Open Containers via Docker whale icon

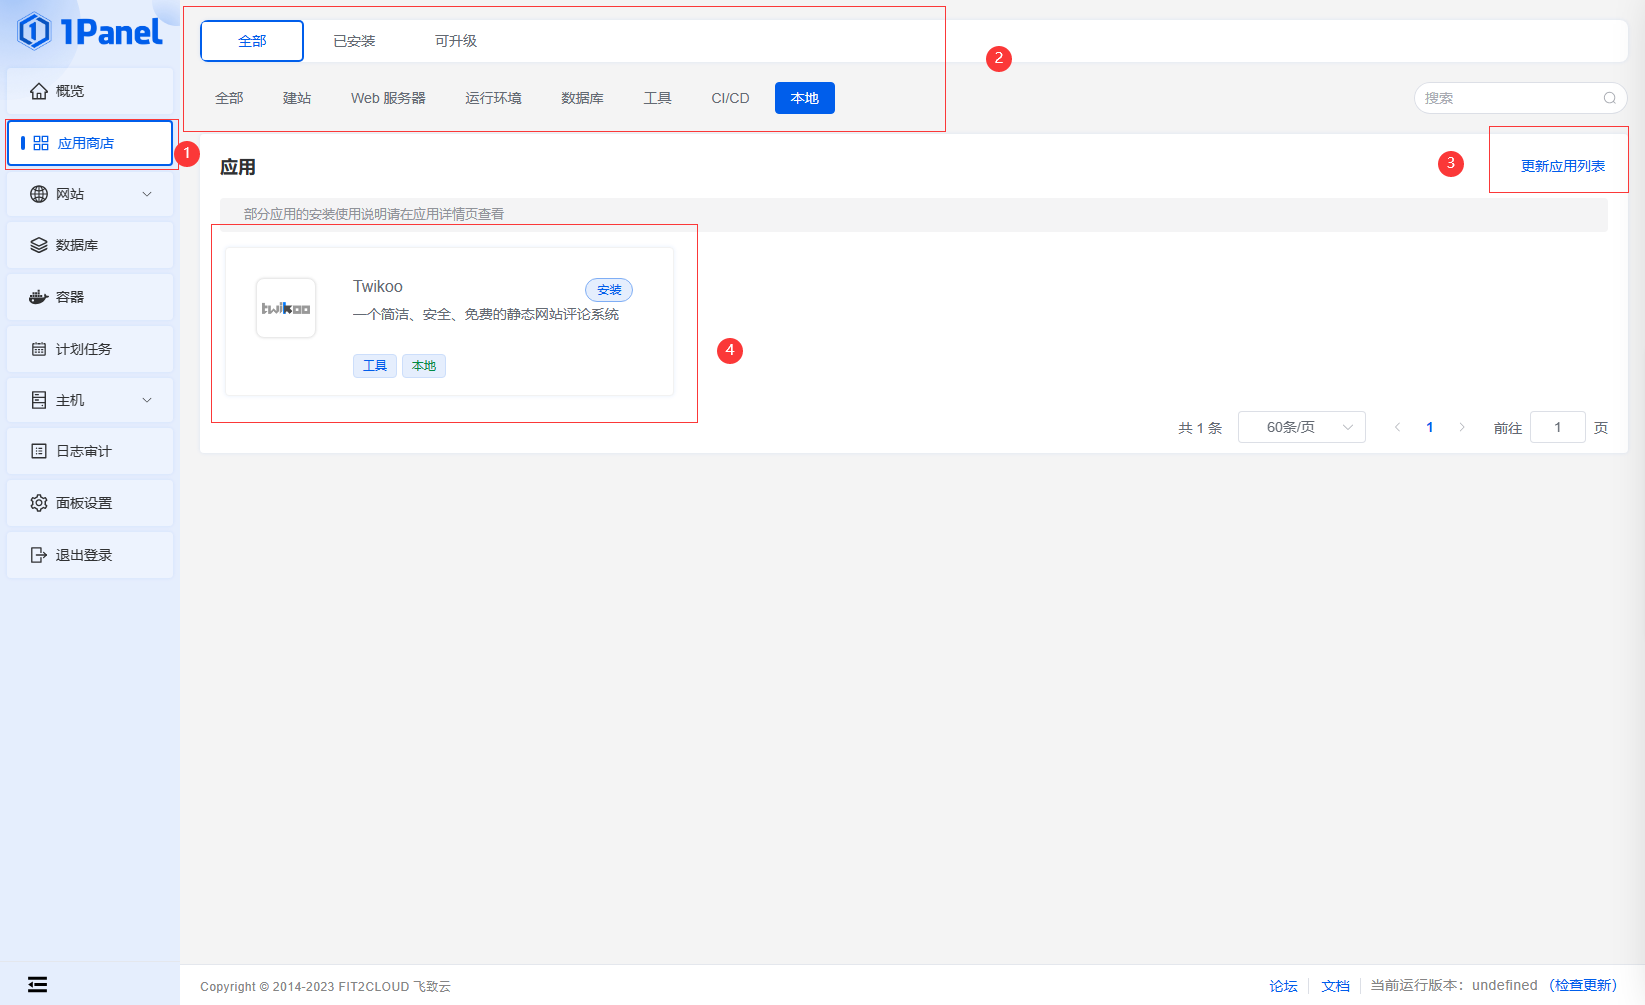[x=39, y=297]
